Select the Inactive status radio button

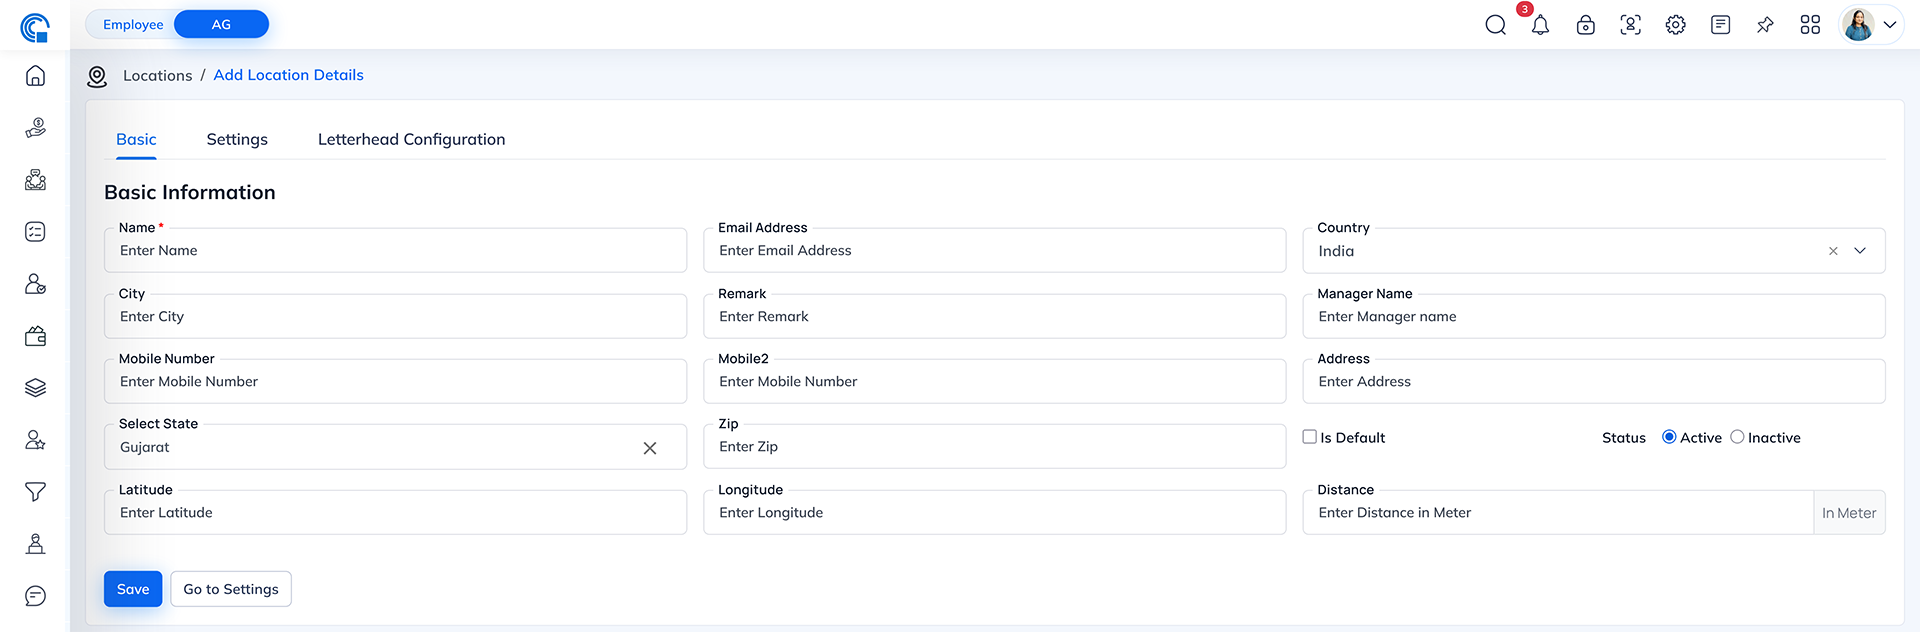click(1737, 437)
